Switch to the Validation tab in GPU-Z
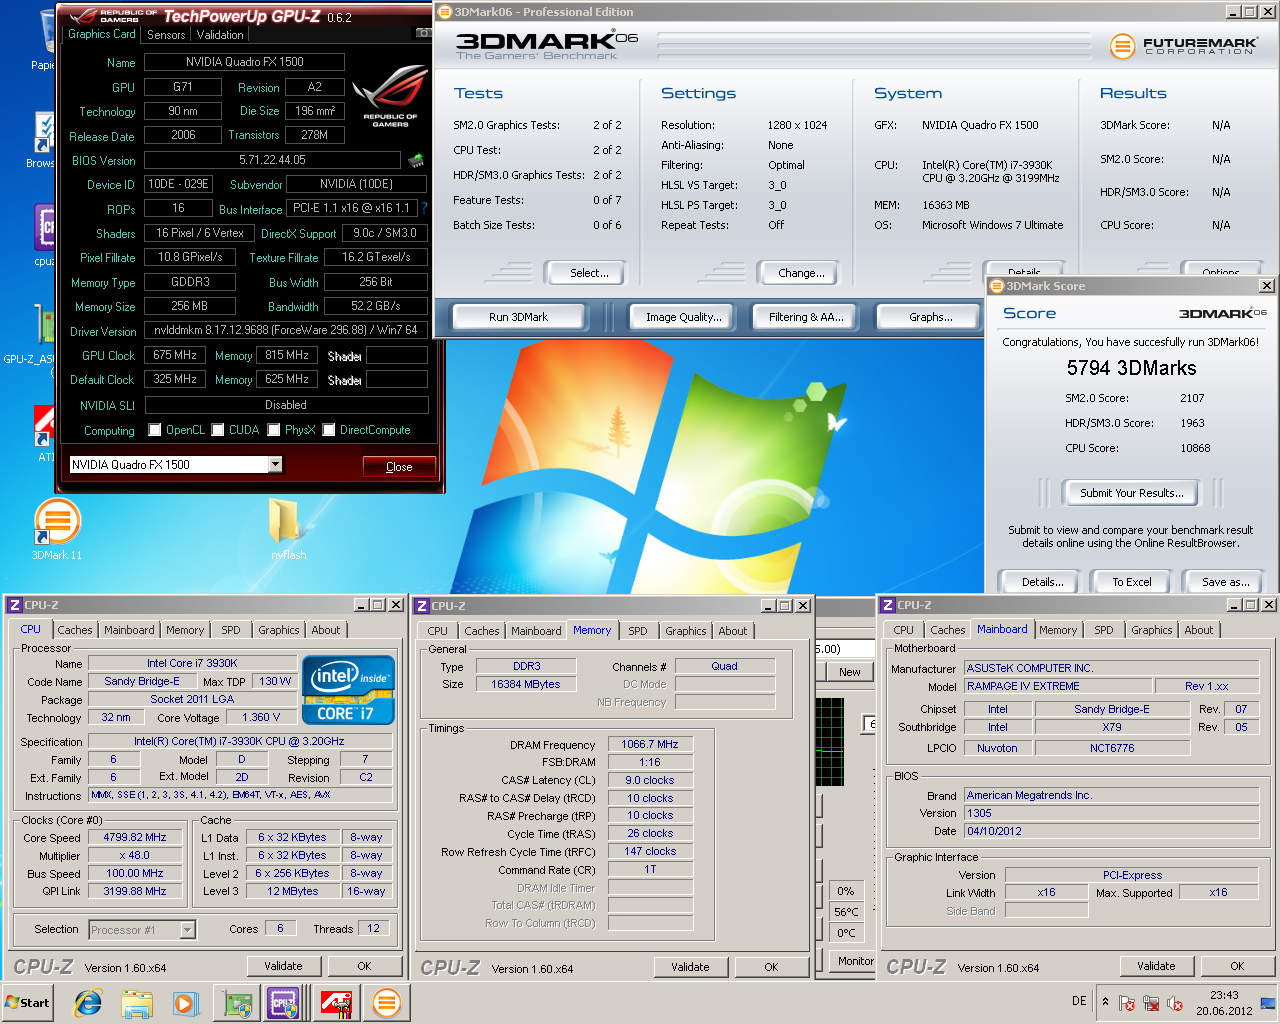The image size is (1280, 1024). (220, 34)
